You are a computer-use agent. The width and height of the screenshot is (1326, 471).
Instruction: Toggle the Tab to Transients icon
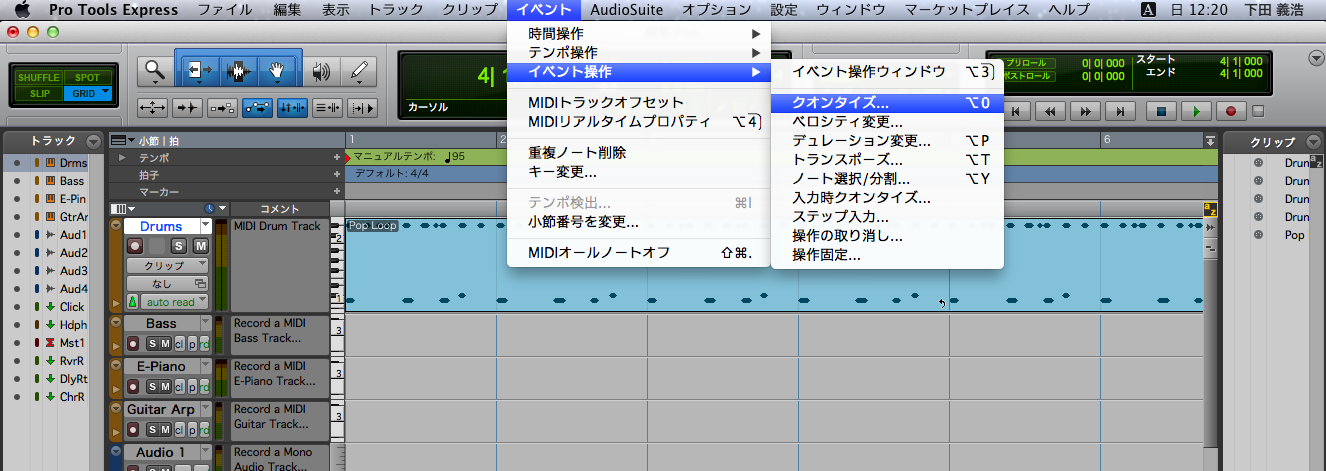[187, 106]
